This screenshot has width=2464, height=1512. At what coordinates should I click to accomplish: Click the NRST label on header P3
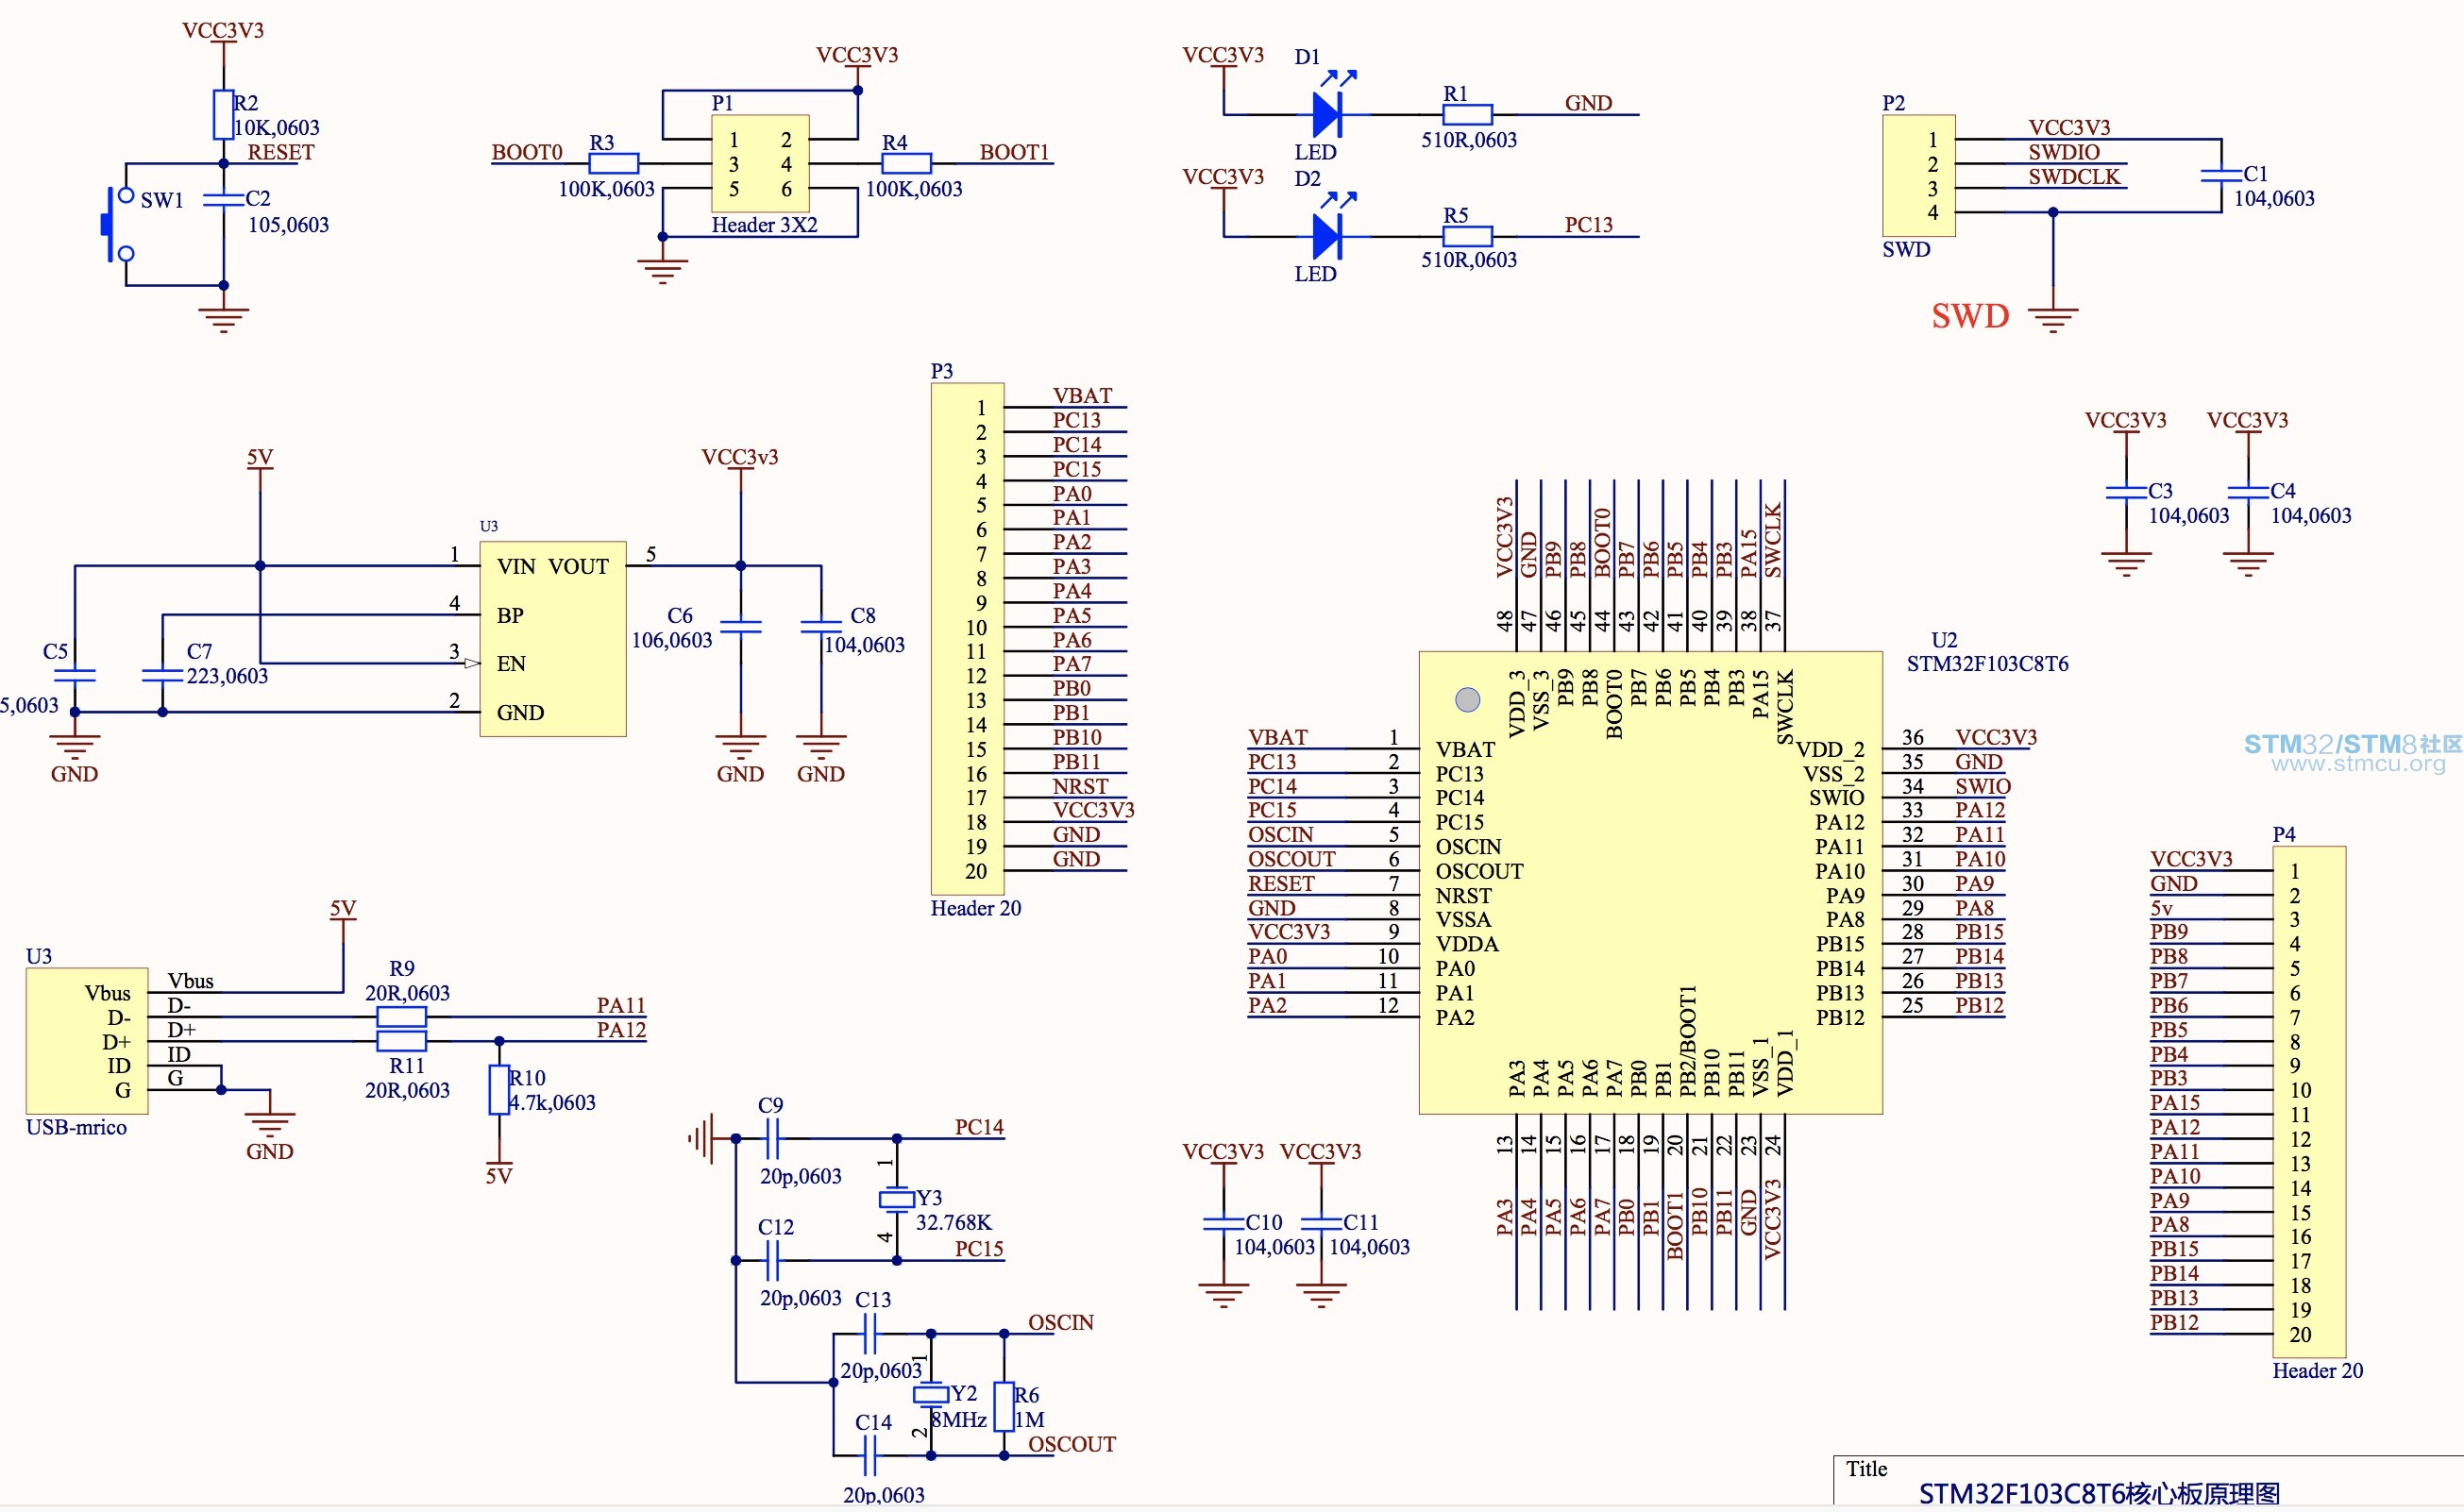click(1080, 786)
